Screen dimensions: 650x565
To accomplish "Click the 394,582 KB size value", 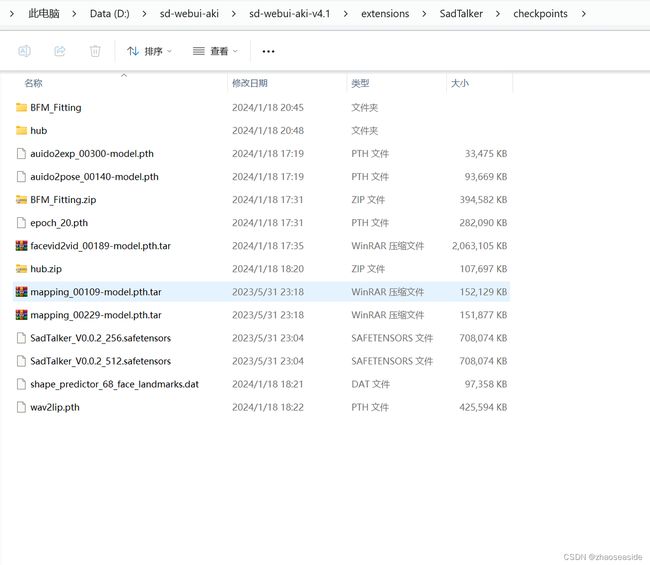I will (483, 200).
